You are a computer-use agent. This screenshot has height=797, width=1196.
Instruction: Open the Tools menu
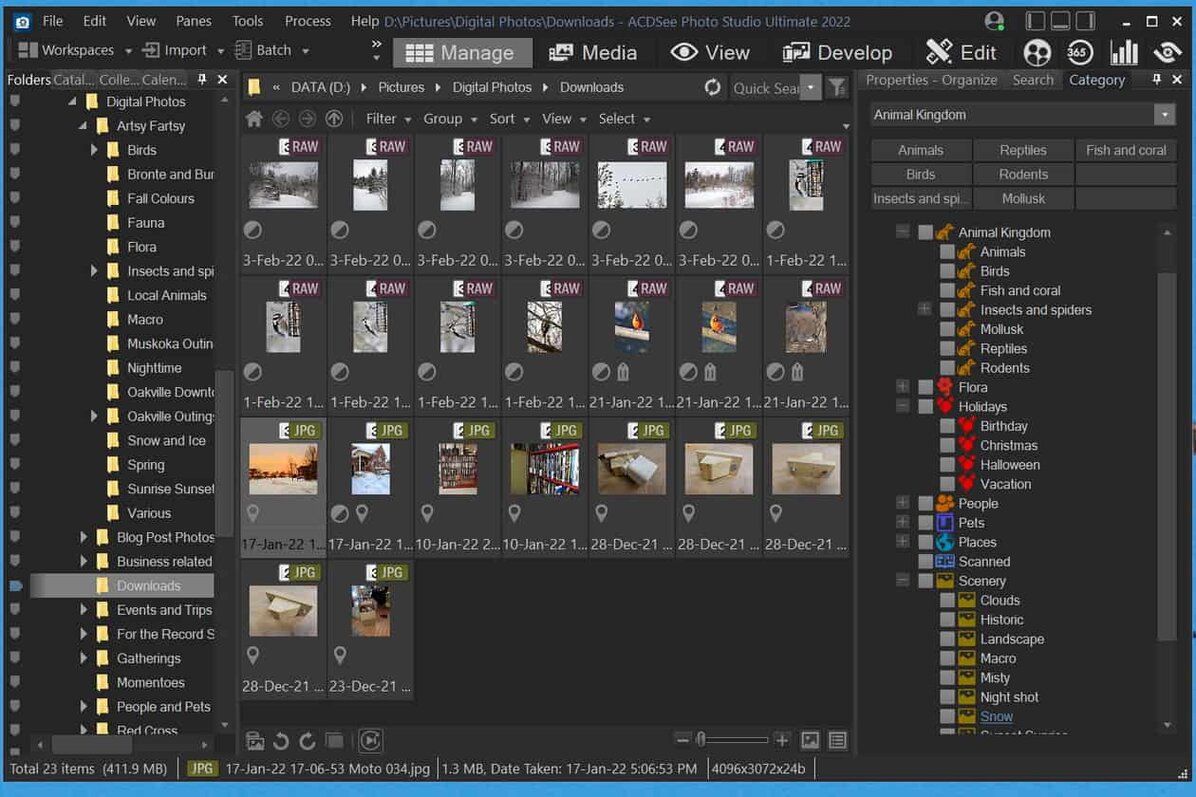tap(247, 21)
